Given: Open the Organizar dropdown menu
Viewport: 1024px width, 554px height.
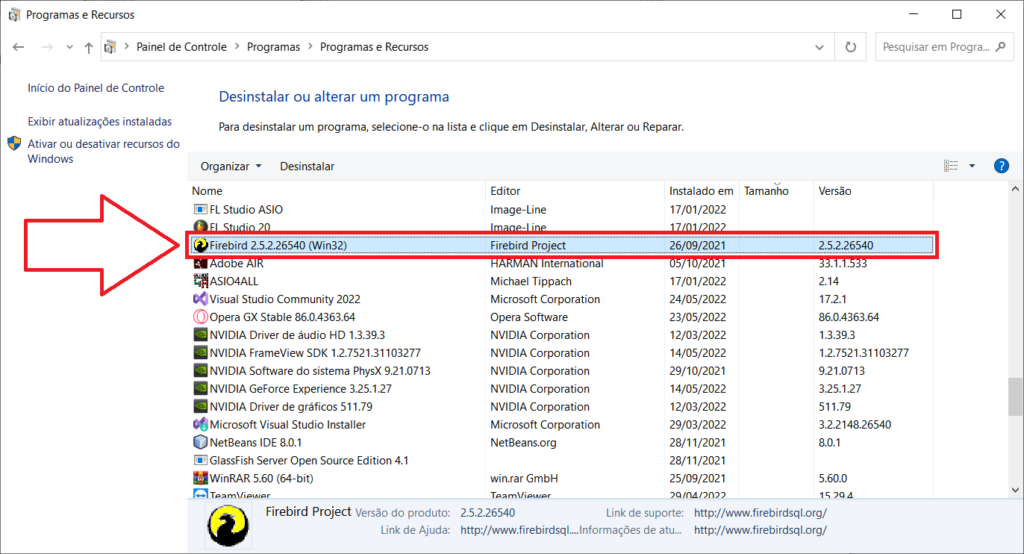Looking at the screenshot, I should click(230, 166).
